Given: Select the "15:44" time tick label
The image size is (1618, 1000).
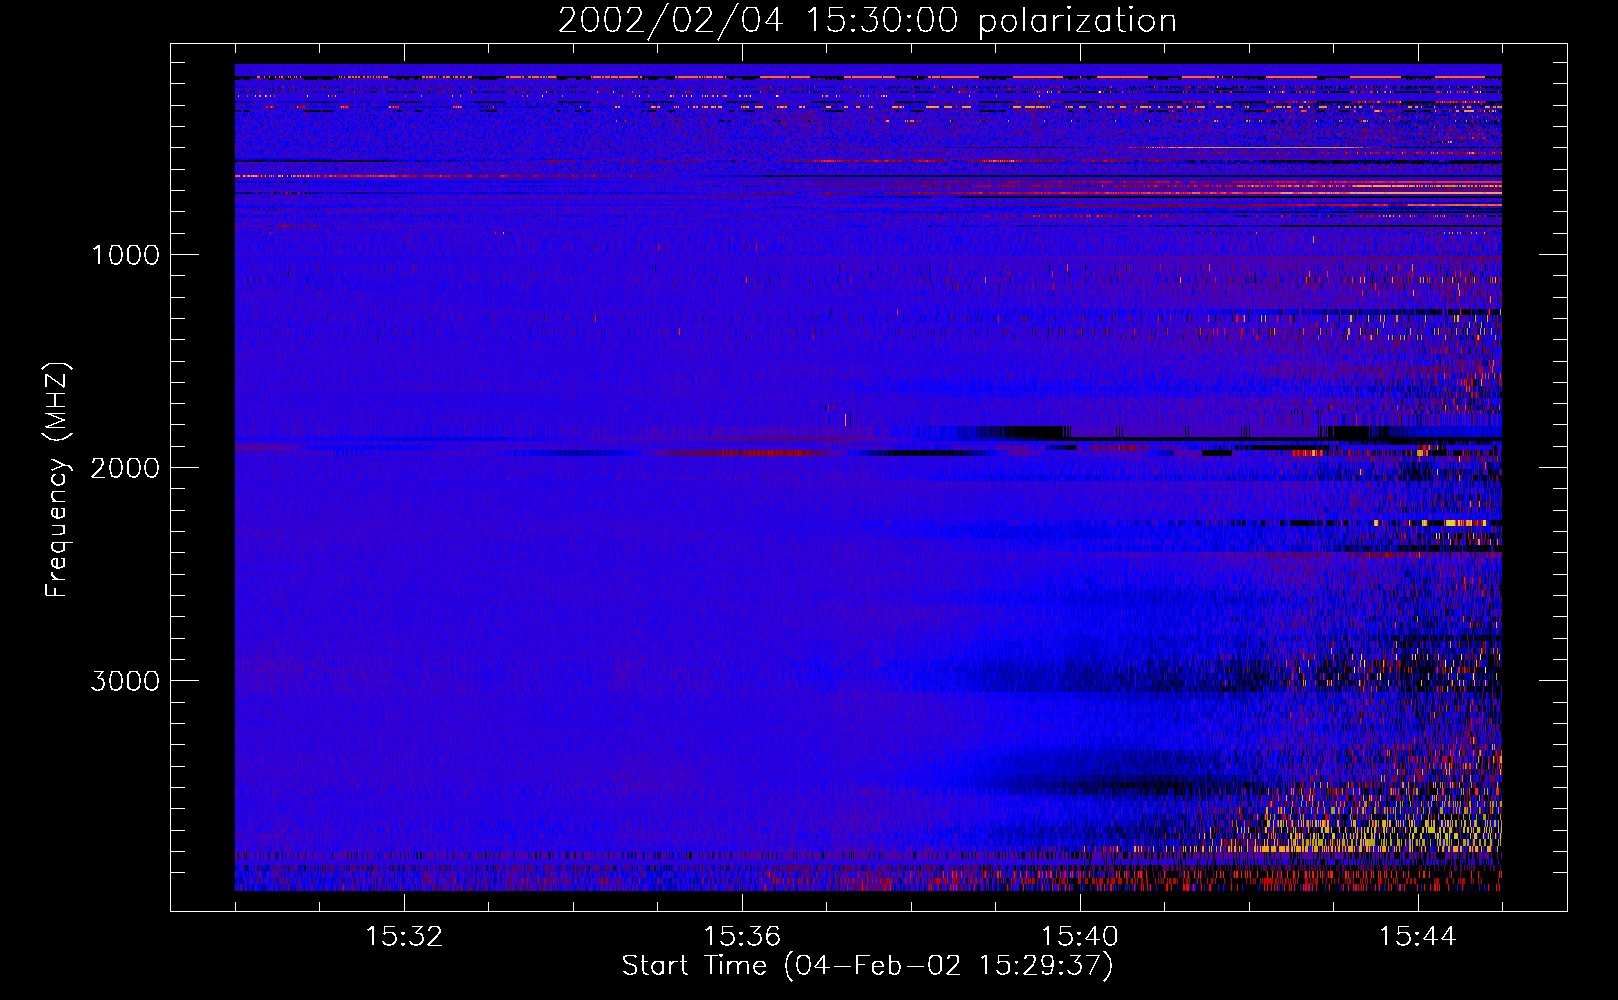Looking at the screenshot, I should 1418,937.
